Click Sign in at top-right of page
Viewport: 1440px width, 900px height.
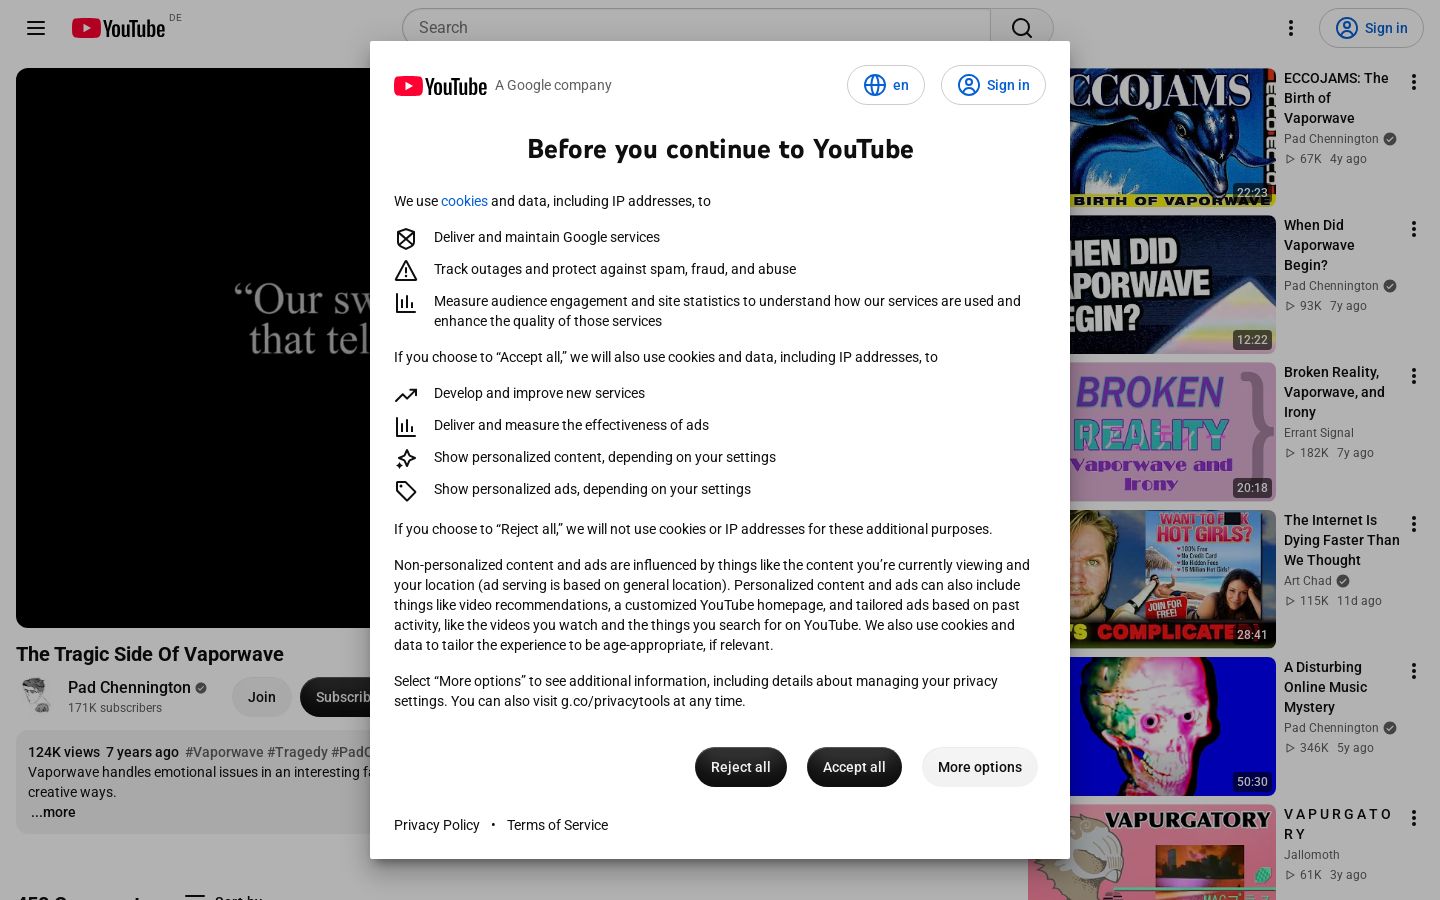[1371, 28]
